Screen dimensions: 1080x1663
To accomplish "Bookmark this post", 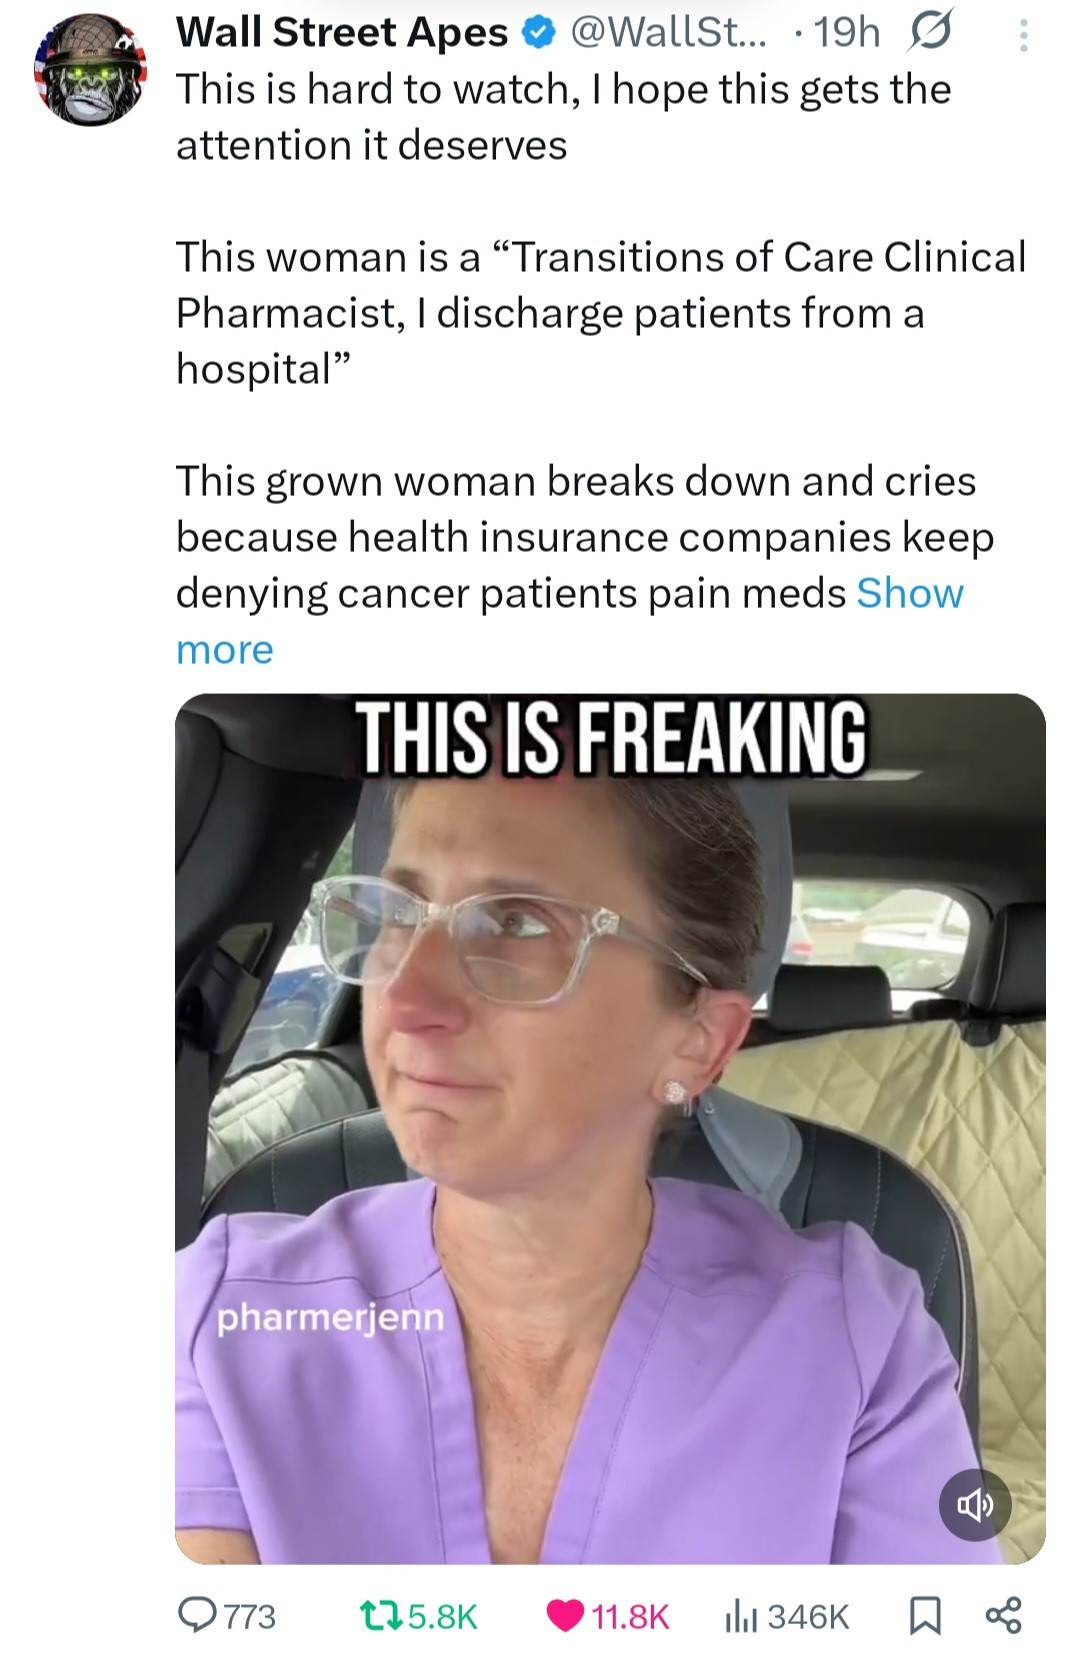I will (925, 1615).
